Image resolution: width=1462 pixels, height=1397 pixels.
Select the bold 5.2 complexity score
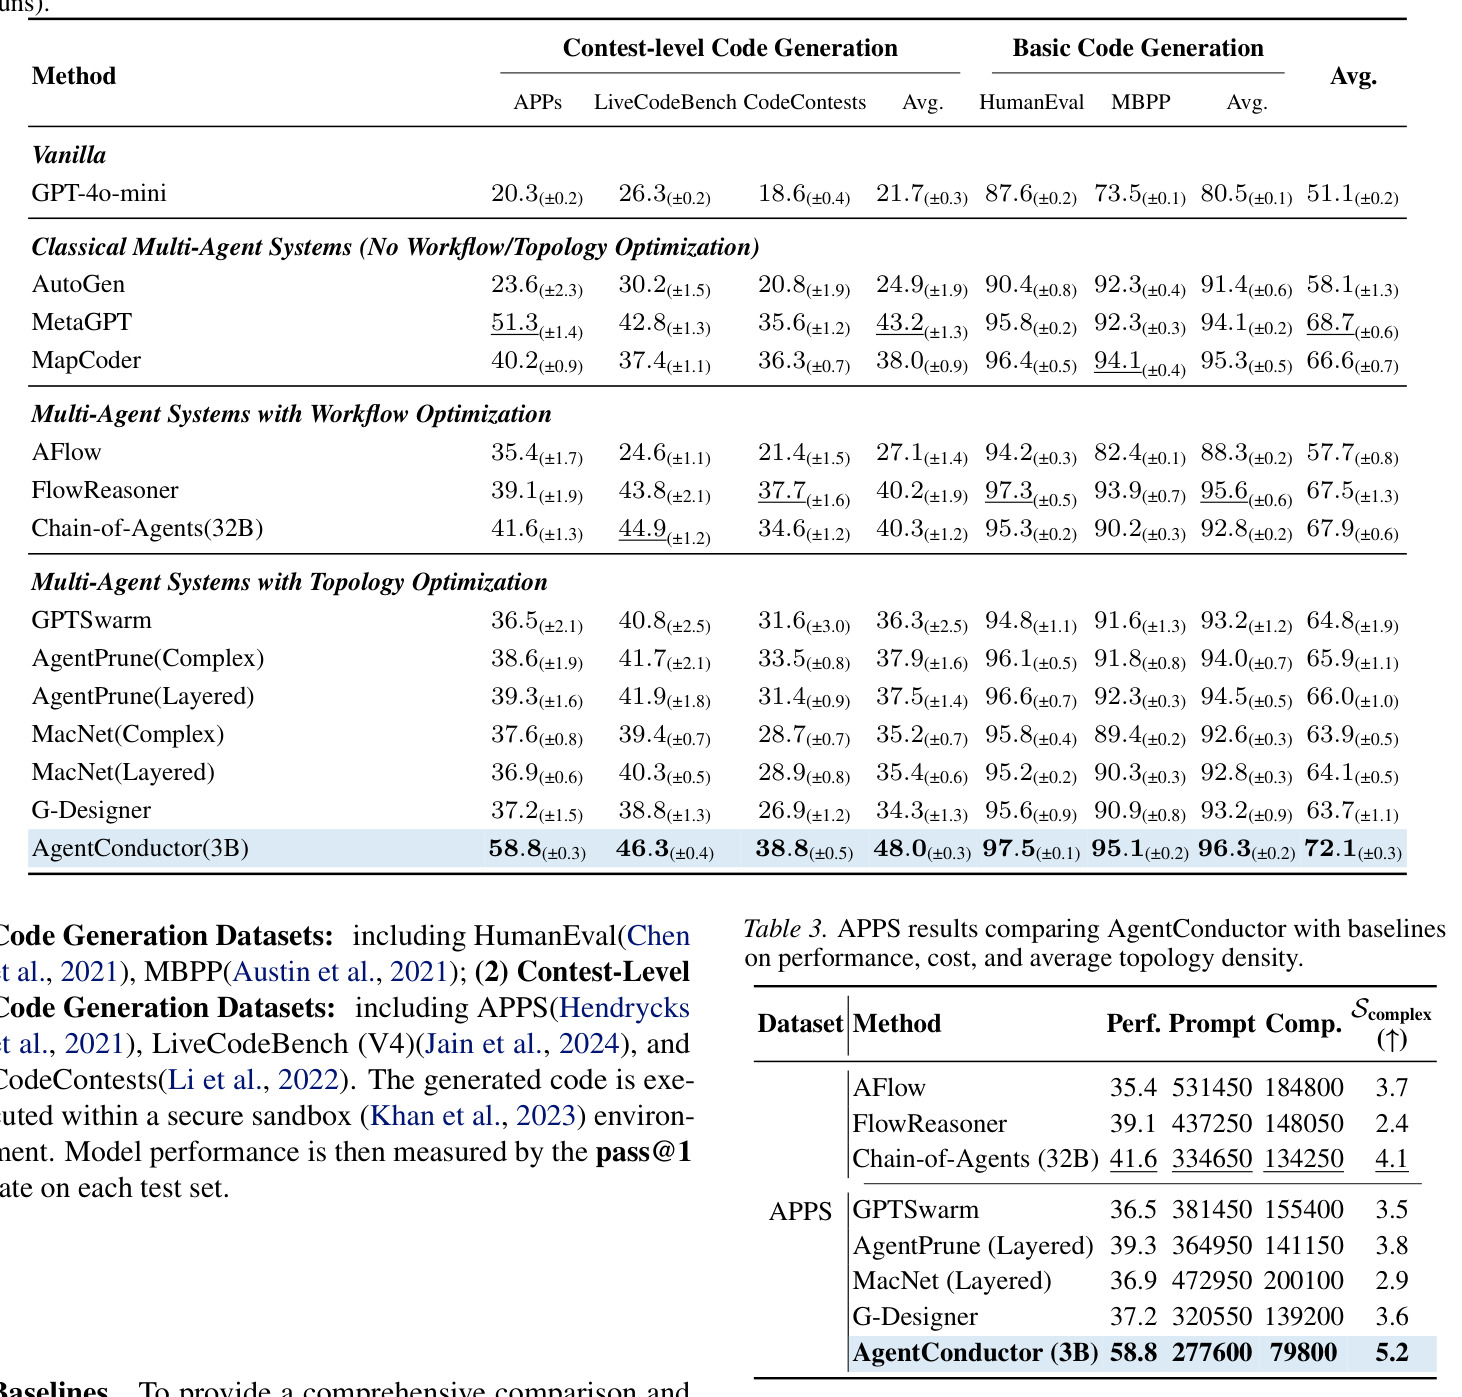point(1392,1353)
